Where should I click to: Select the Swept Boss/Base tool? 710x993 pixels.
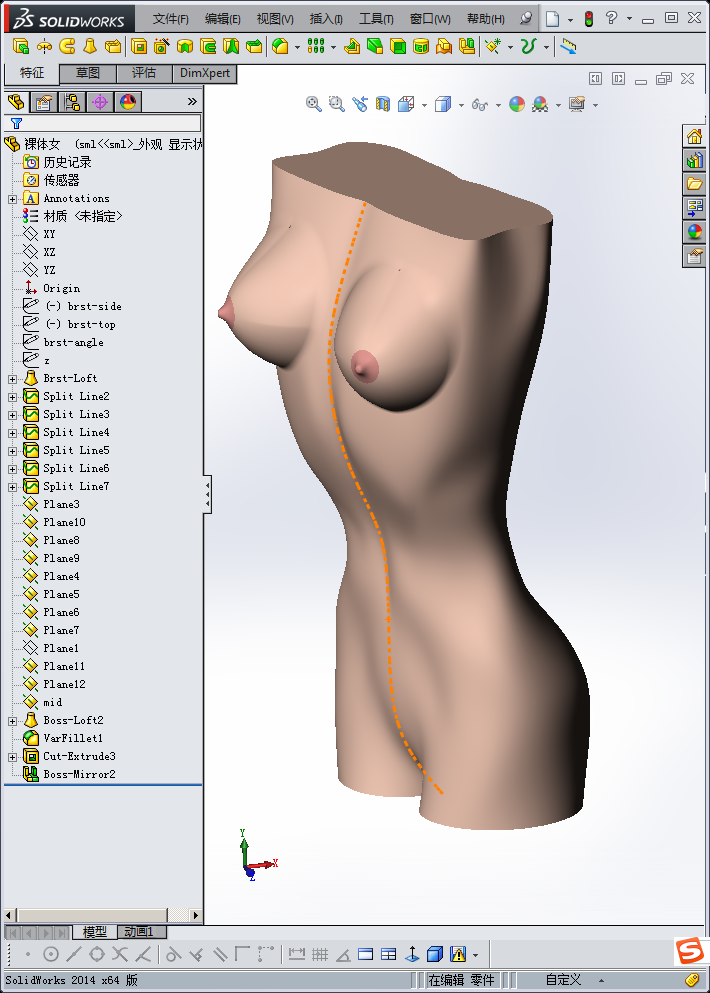67,46
